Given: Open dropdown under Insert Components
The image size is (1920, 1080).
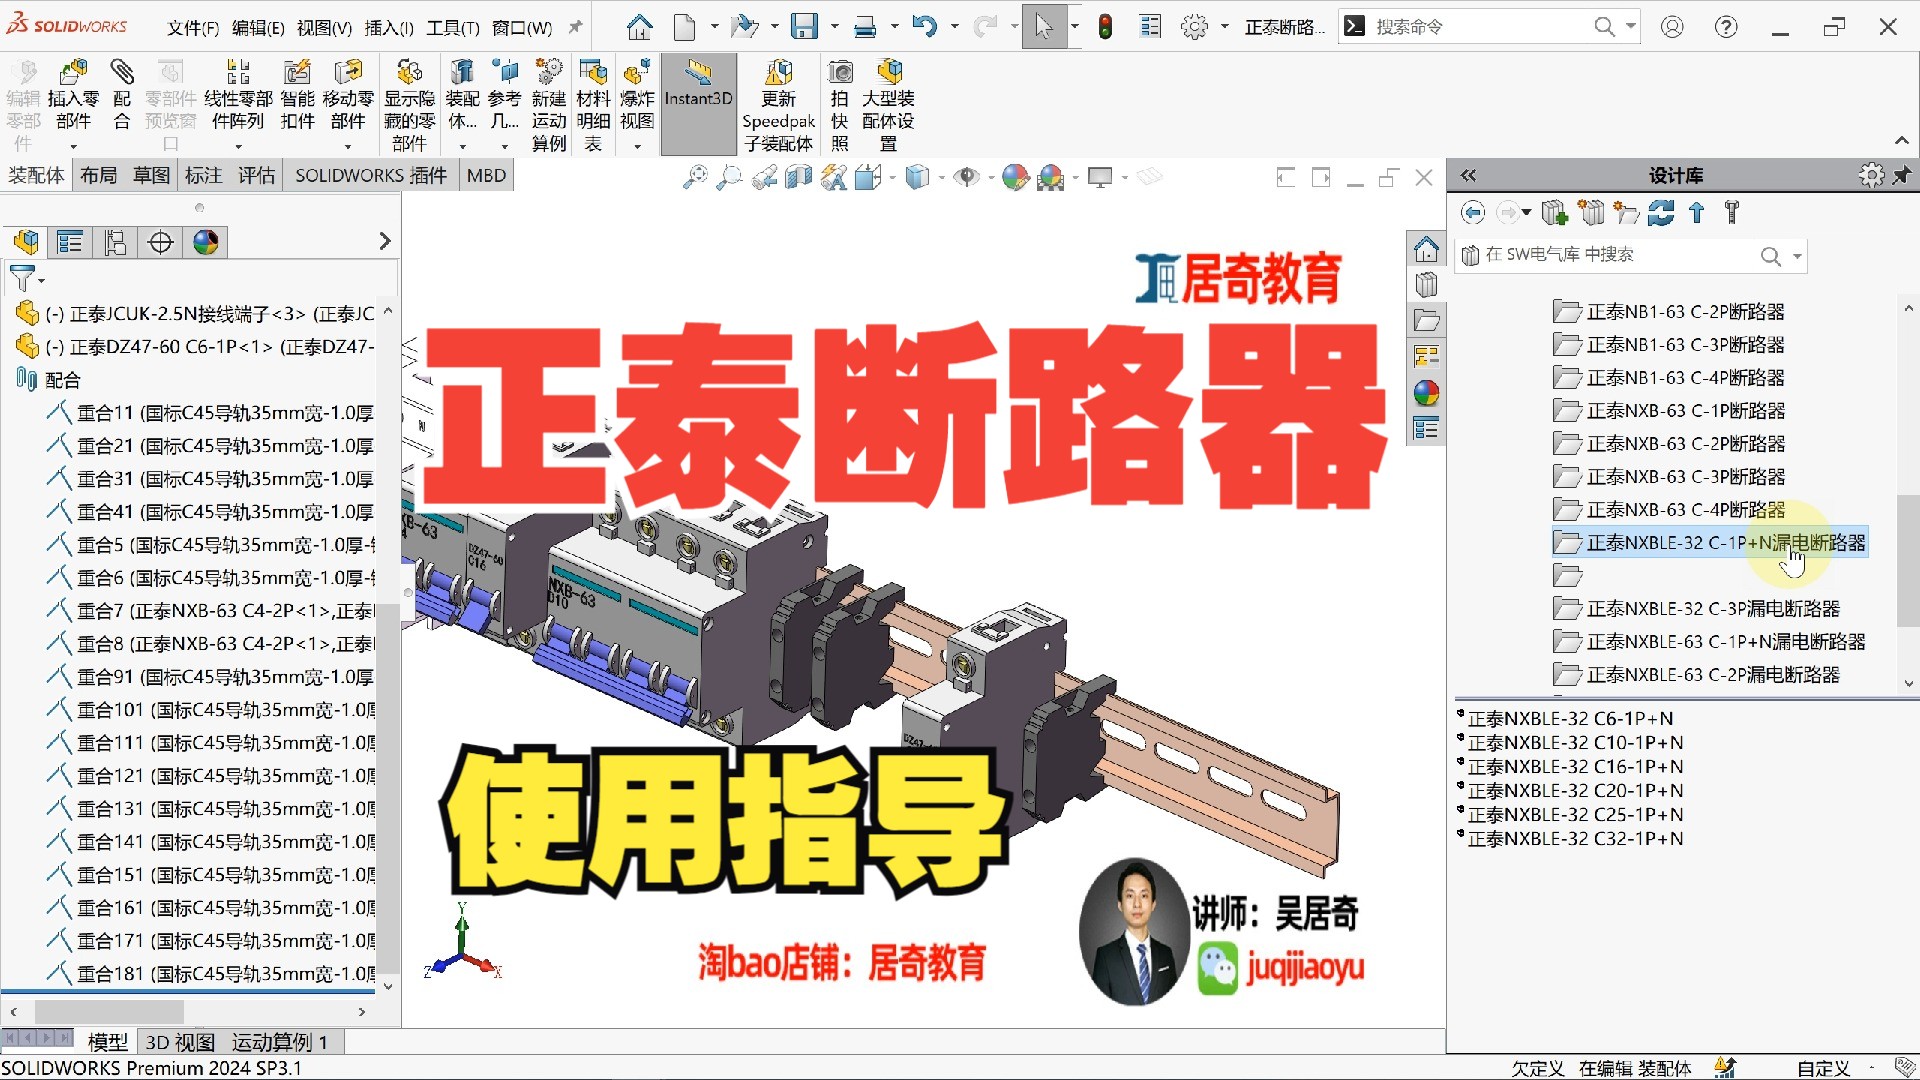Looking at the screenshot, I should tap(73, 146).
